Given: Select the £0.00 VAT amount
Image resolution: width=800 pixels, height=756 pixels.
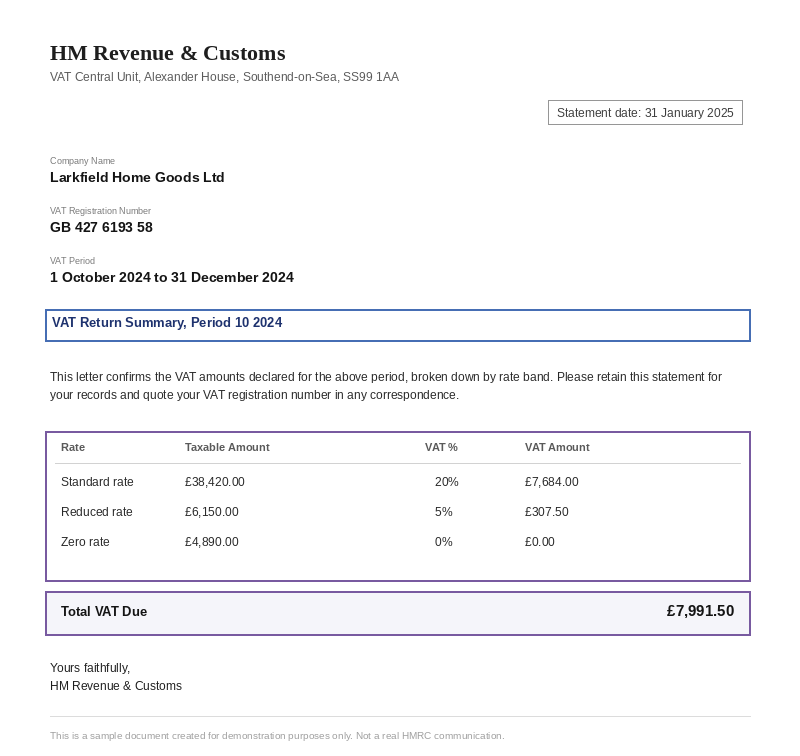Looking at the screenshot, I should [x=539, y=542].
